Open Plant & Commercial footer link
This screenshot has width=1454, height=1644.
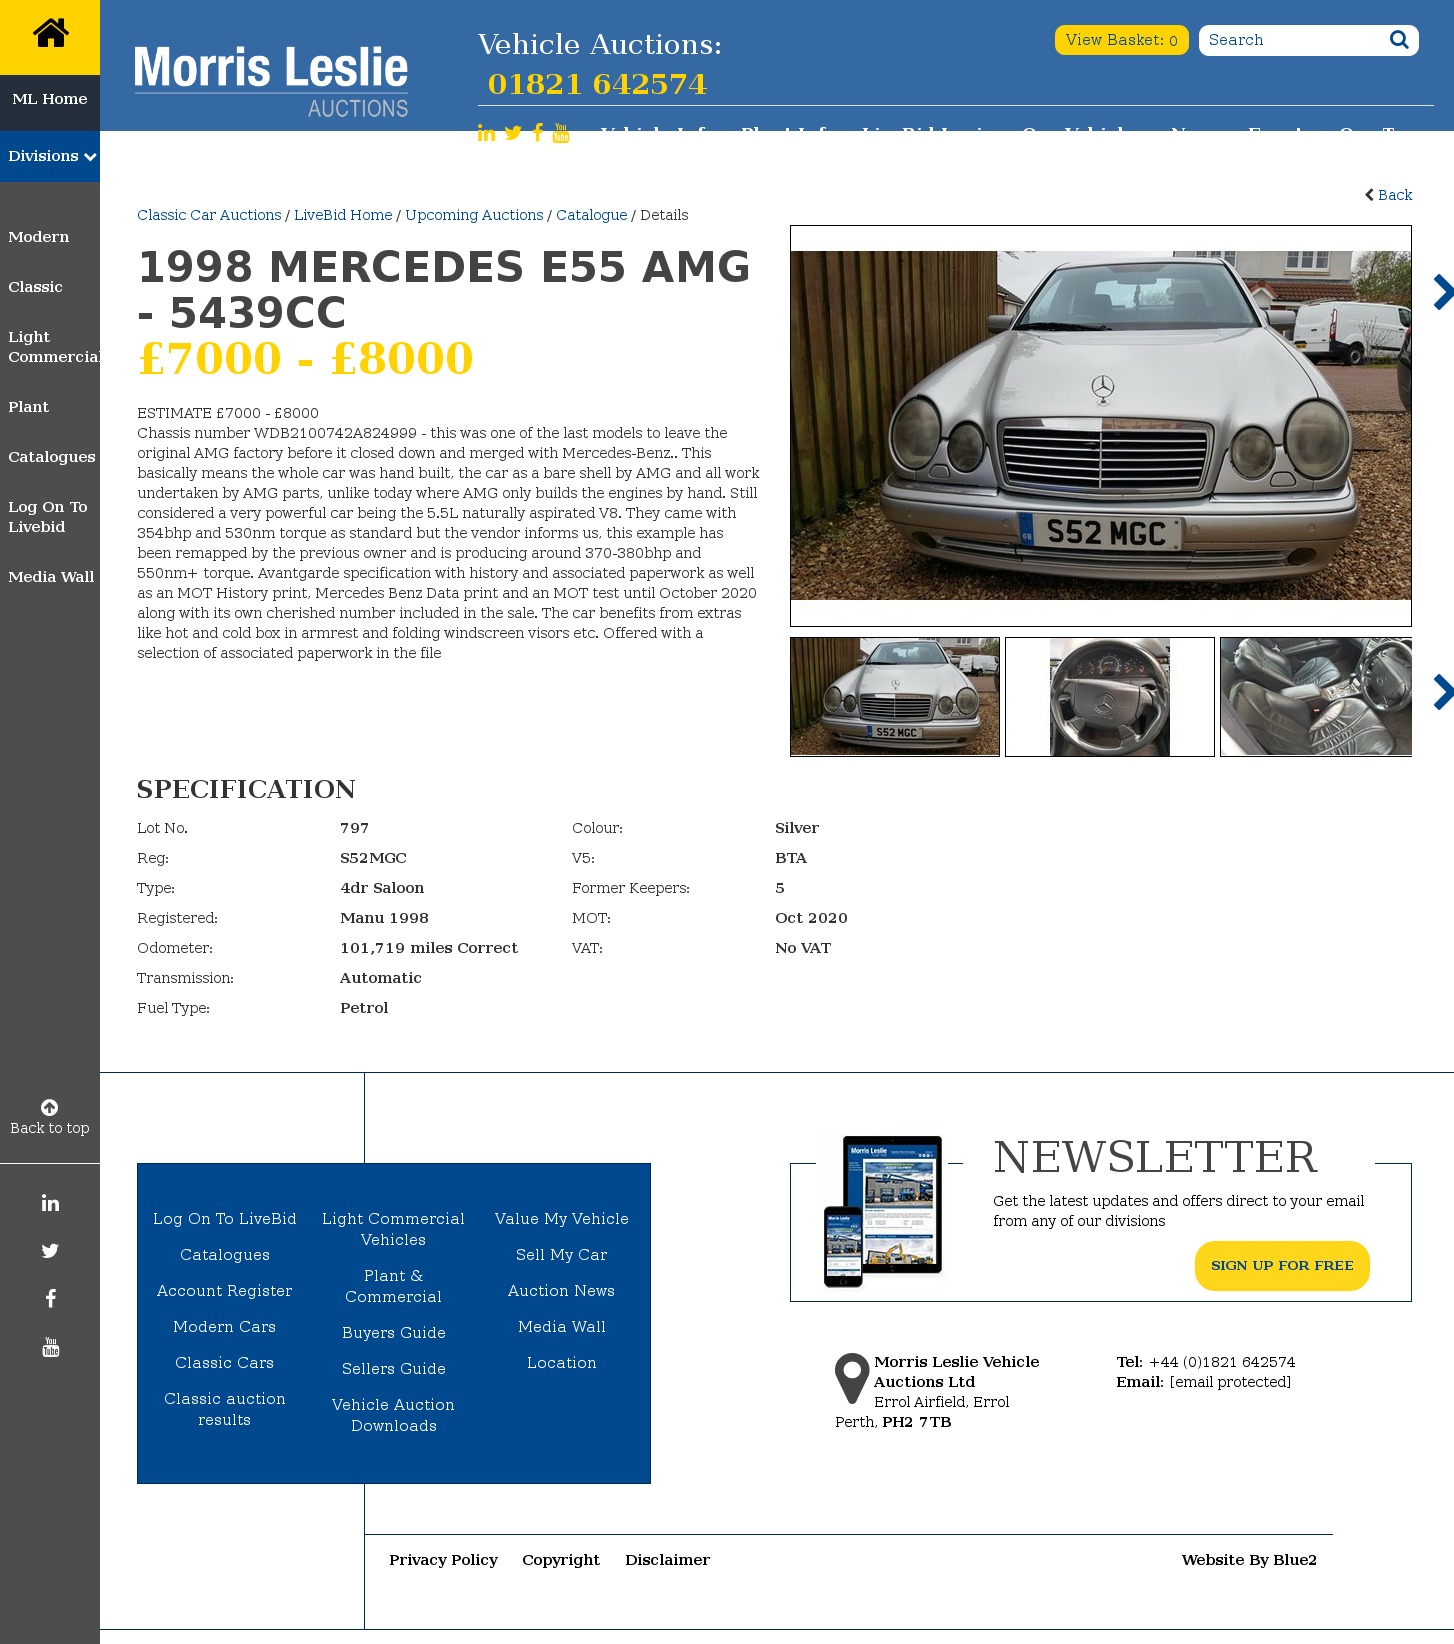pos(394,1286)
